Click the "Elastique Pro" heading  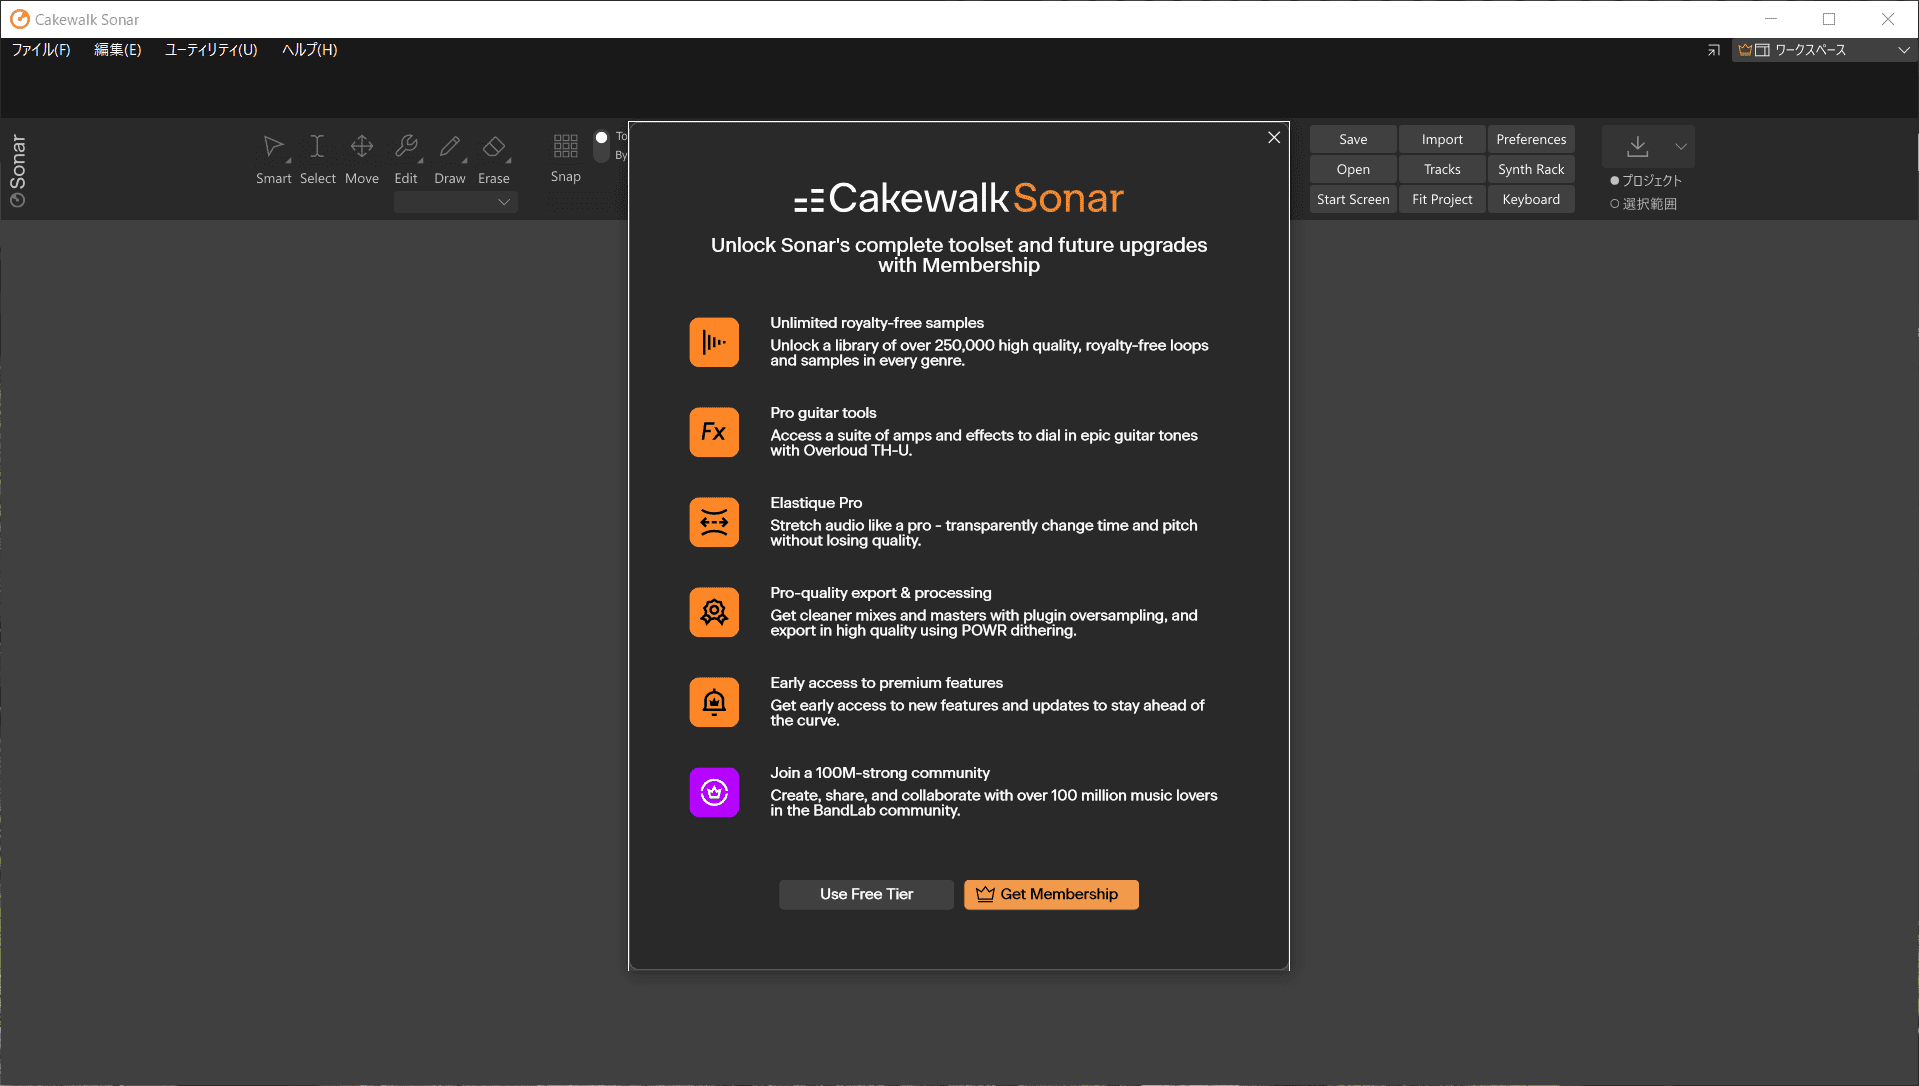(816, 502)
